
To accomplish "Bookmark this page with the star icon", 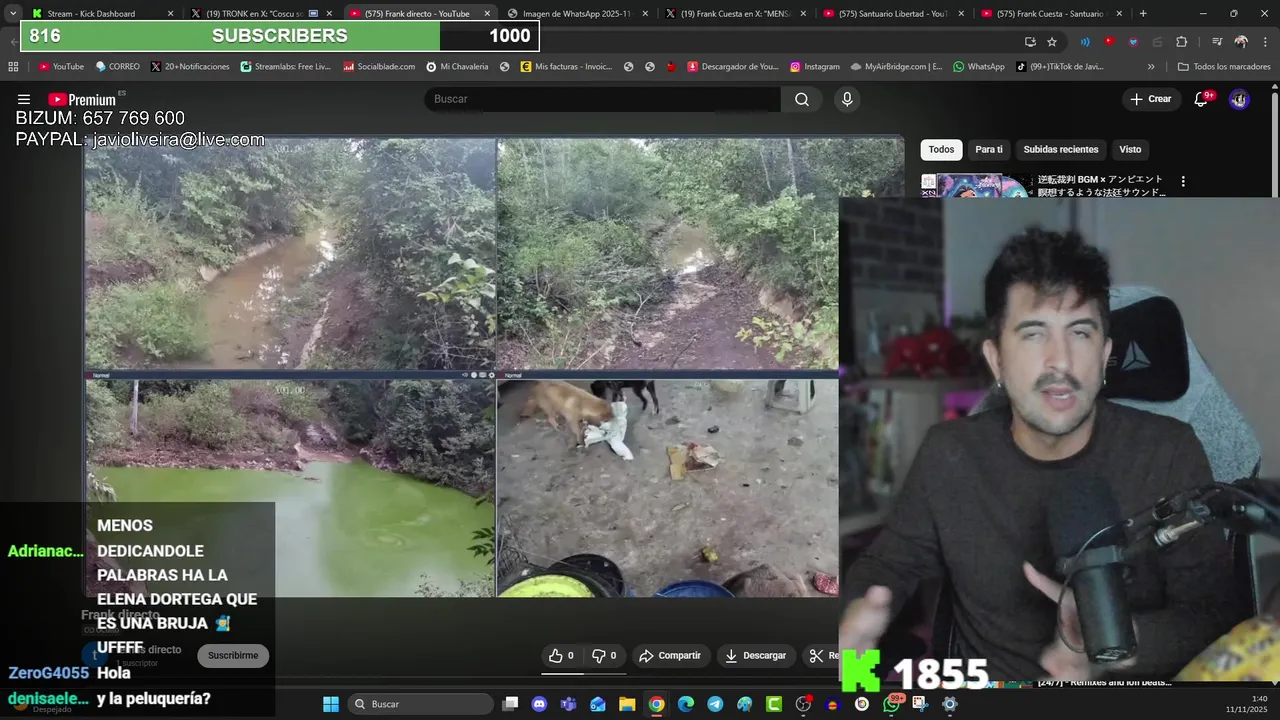I will [x=1052, y=42].
